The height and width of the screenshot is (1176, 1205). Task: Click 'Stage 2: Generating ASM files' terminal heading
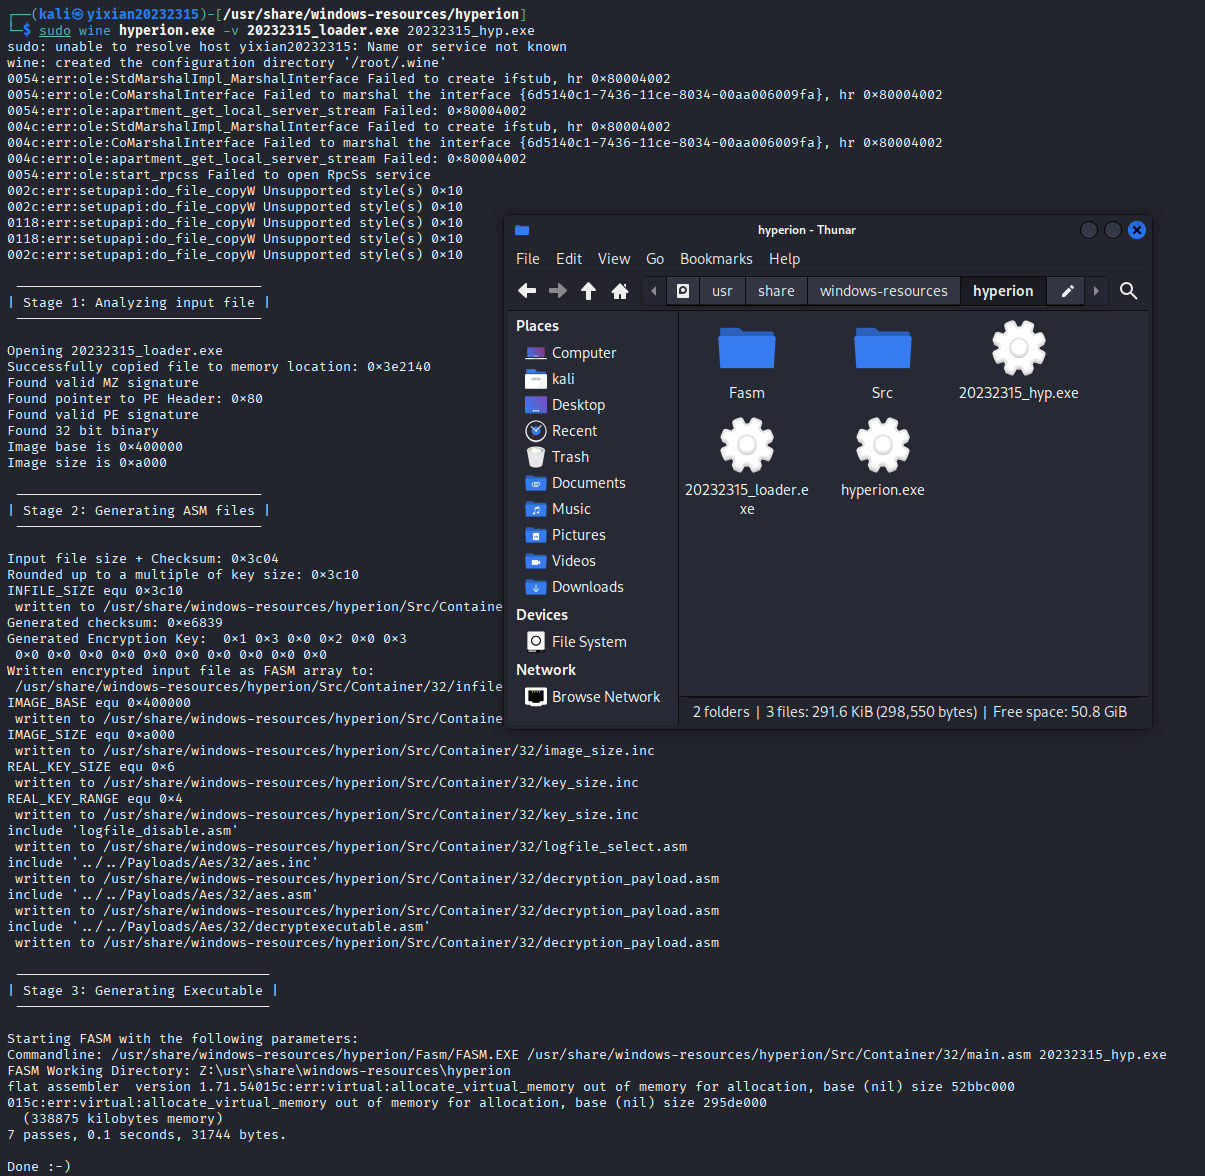[x=139, y=511]
